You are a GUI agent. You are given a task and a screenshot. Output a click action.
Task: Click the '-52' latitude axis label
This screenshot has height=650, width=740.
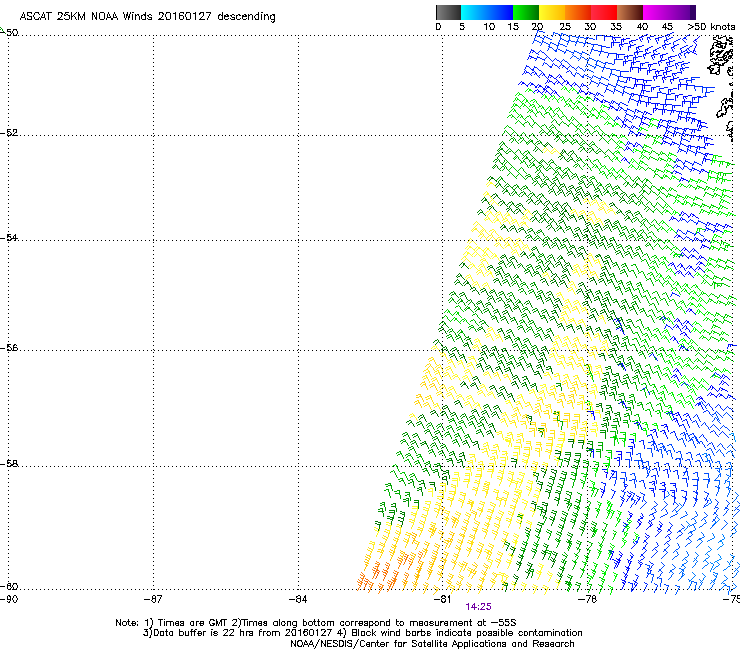click(9, 133)
